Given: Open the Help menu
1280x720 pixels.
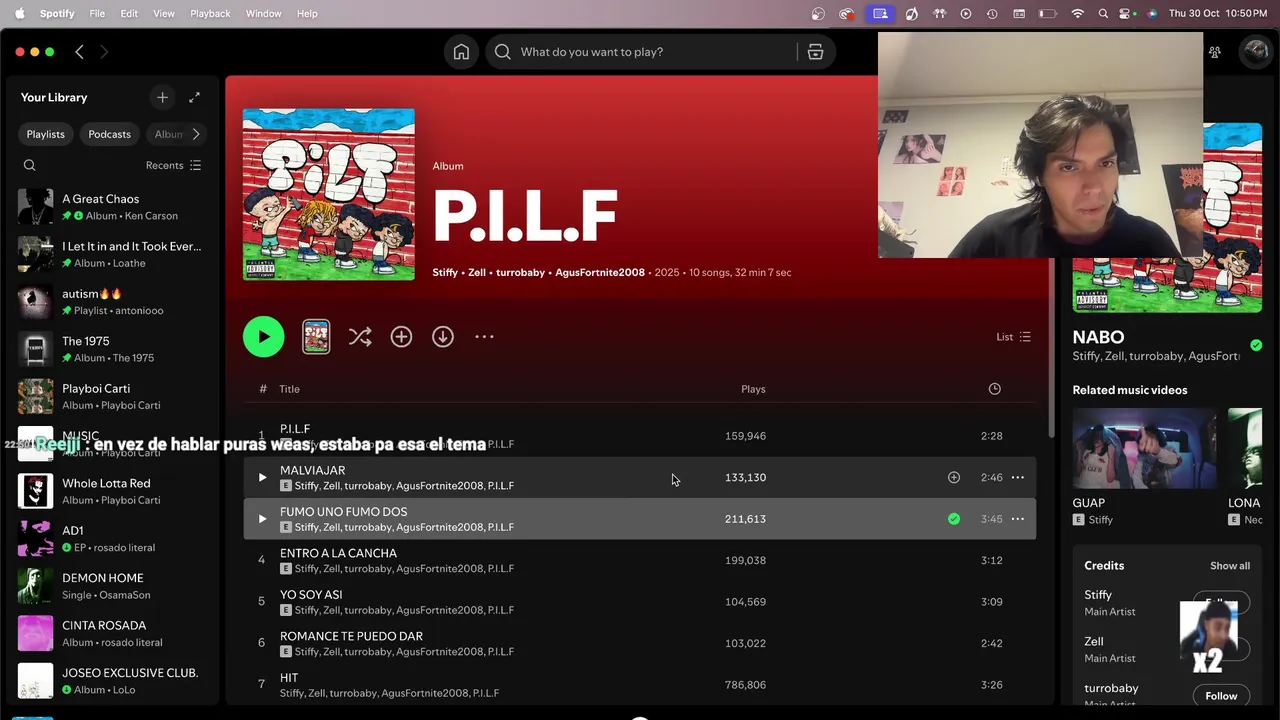Looking at the screenshot, I should coord(307,13).
